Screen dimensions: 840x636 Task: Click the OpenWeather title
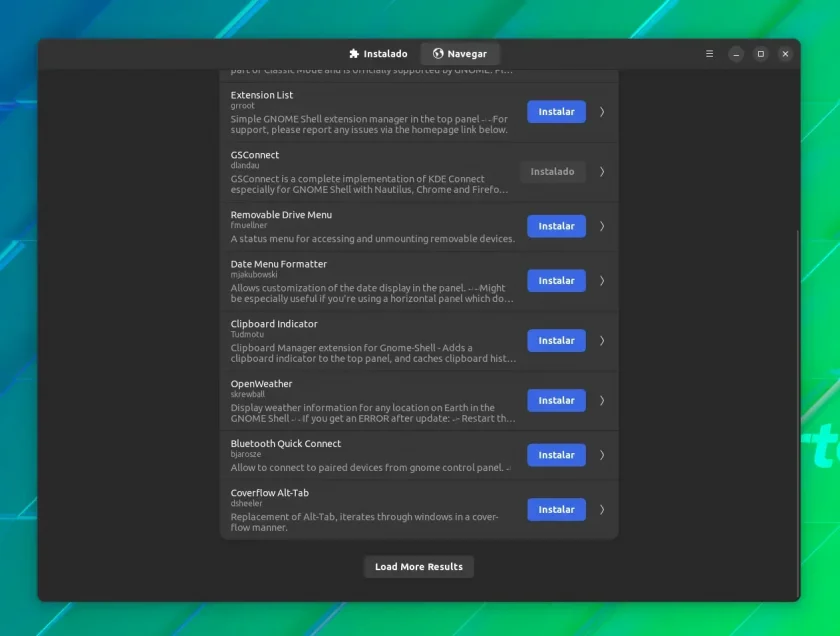click(x=261, y=384)
